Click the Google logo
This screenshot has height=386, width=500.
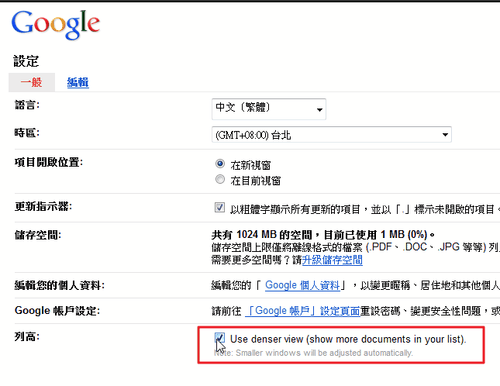(56, 24)
